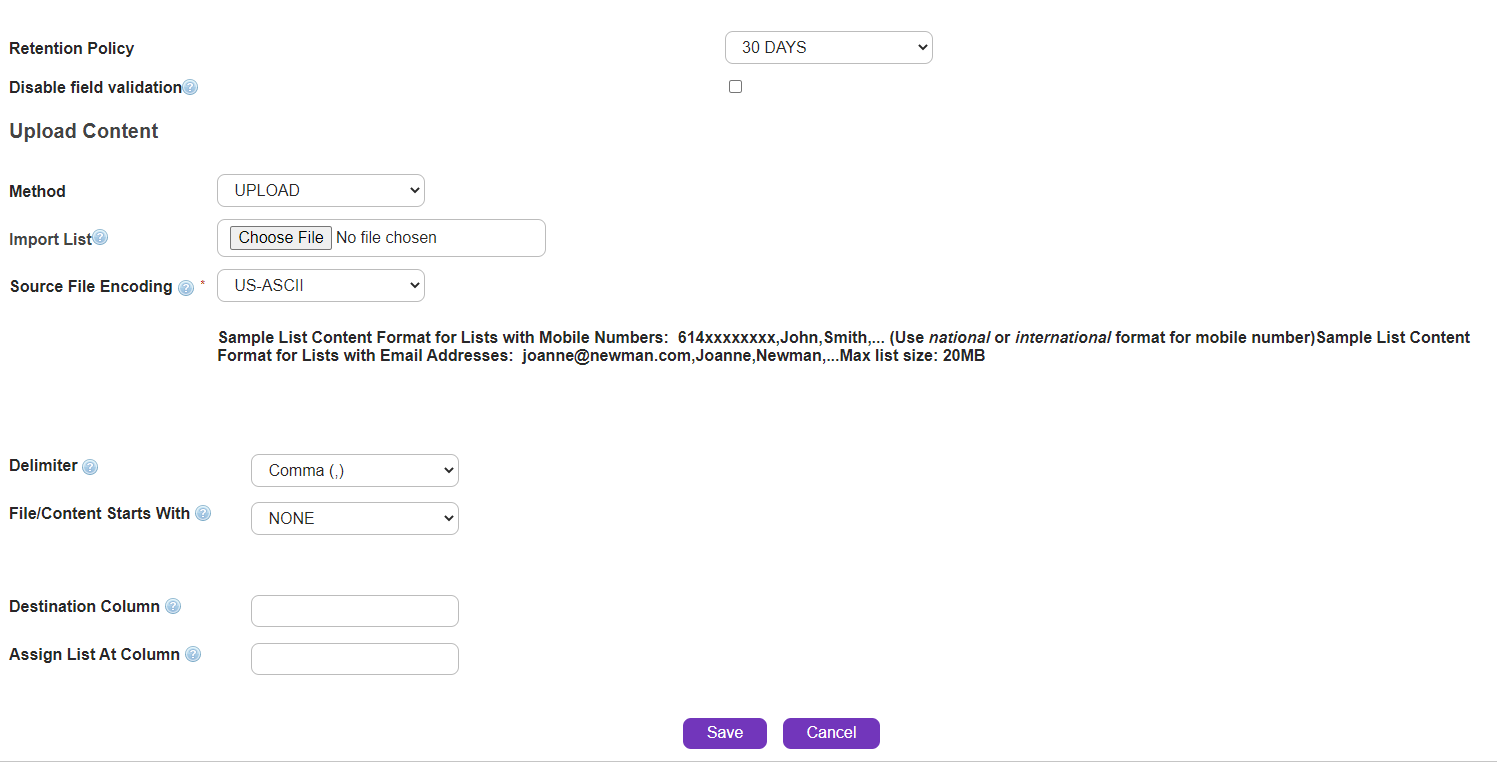This screenshot has height=762, width=1497.
Task: Show help for File/Content Starts With
Action: (x=203, y=514)
